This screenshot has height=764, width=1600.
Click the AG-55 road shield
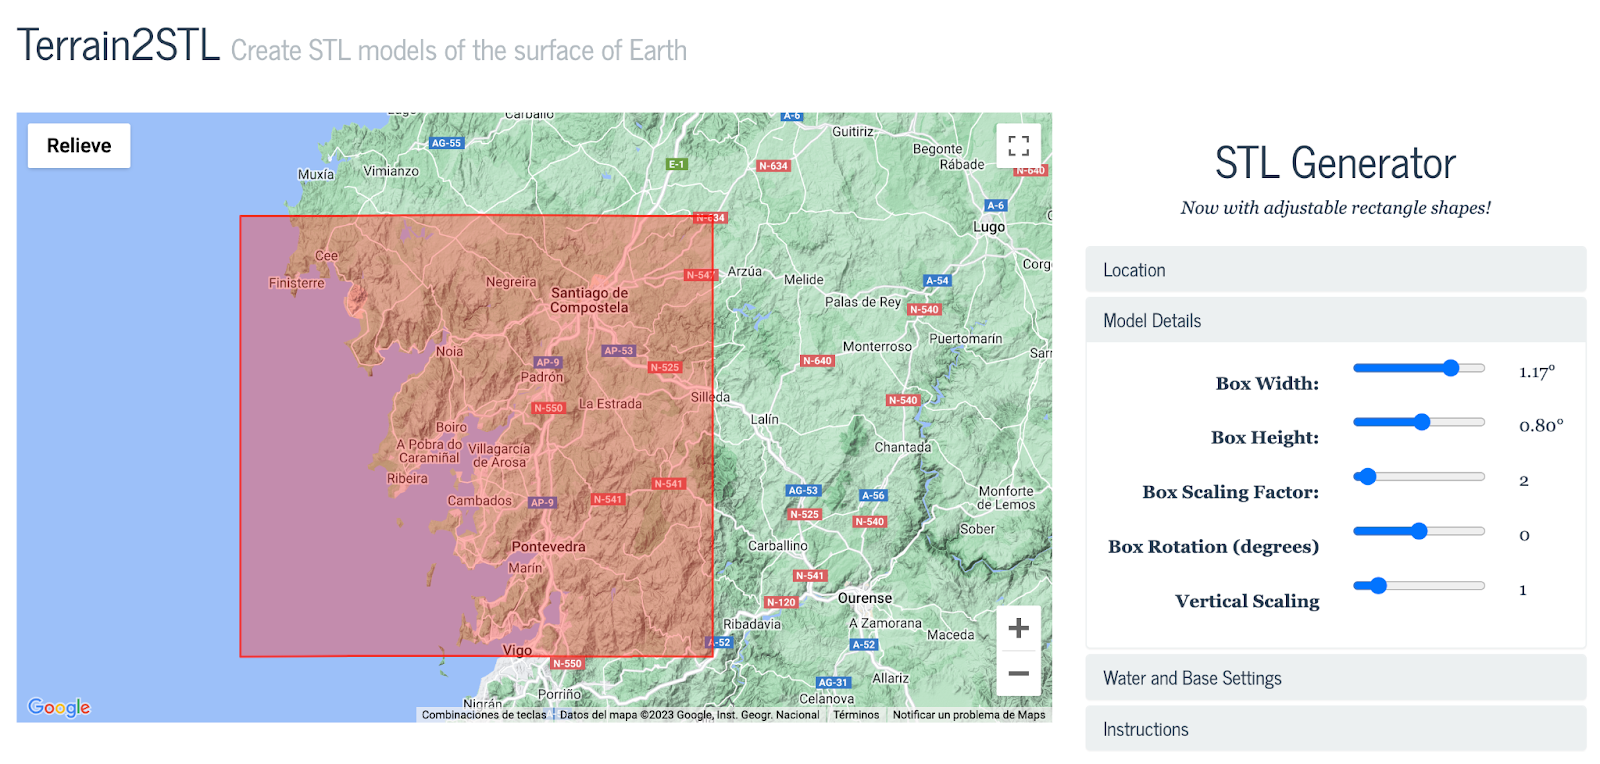(446, 143)
